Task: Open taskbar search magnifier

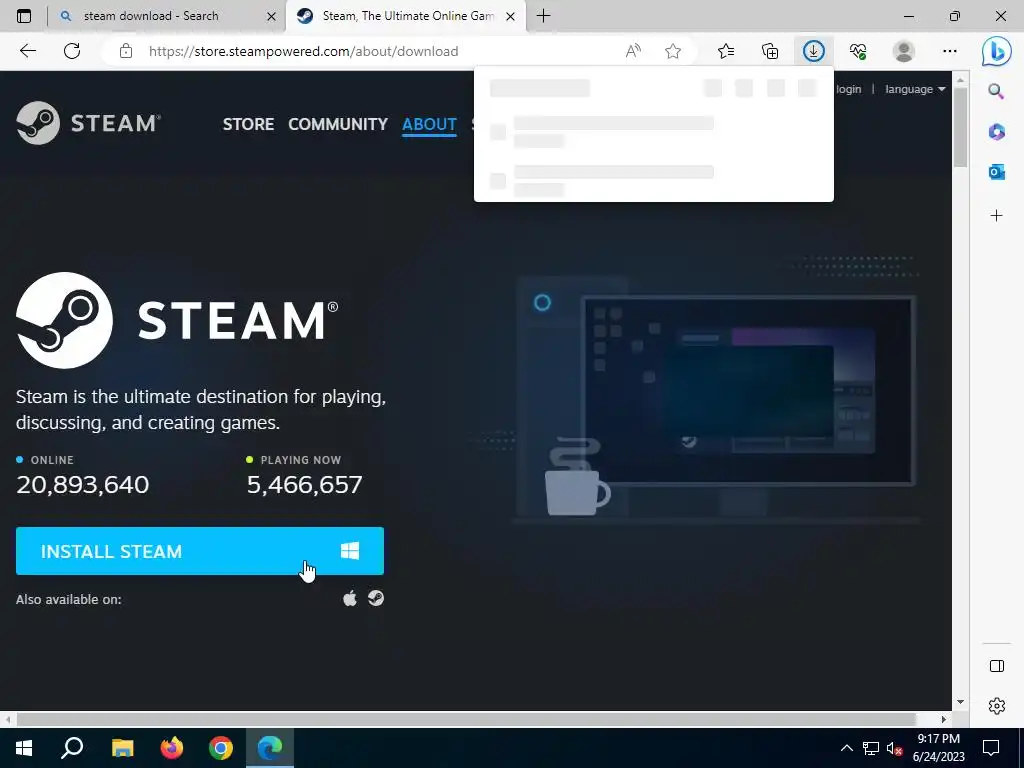Action: (x=72, y=748)
